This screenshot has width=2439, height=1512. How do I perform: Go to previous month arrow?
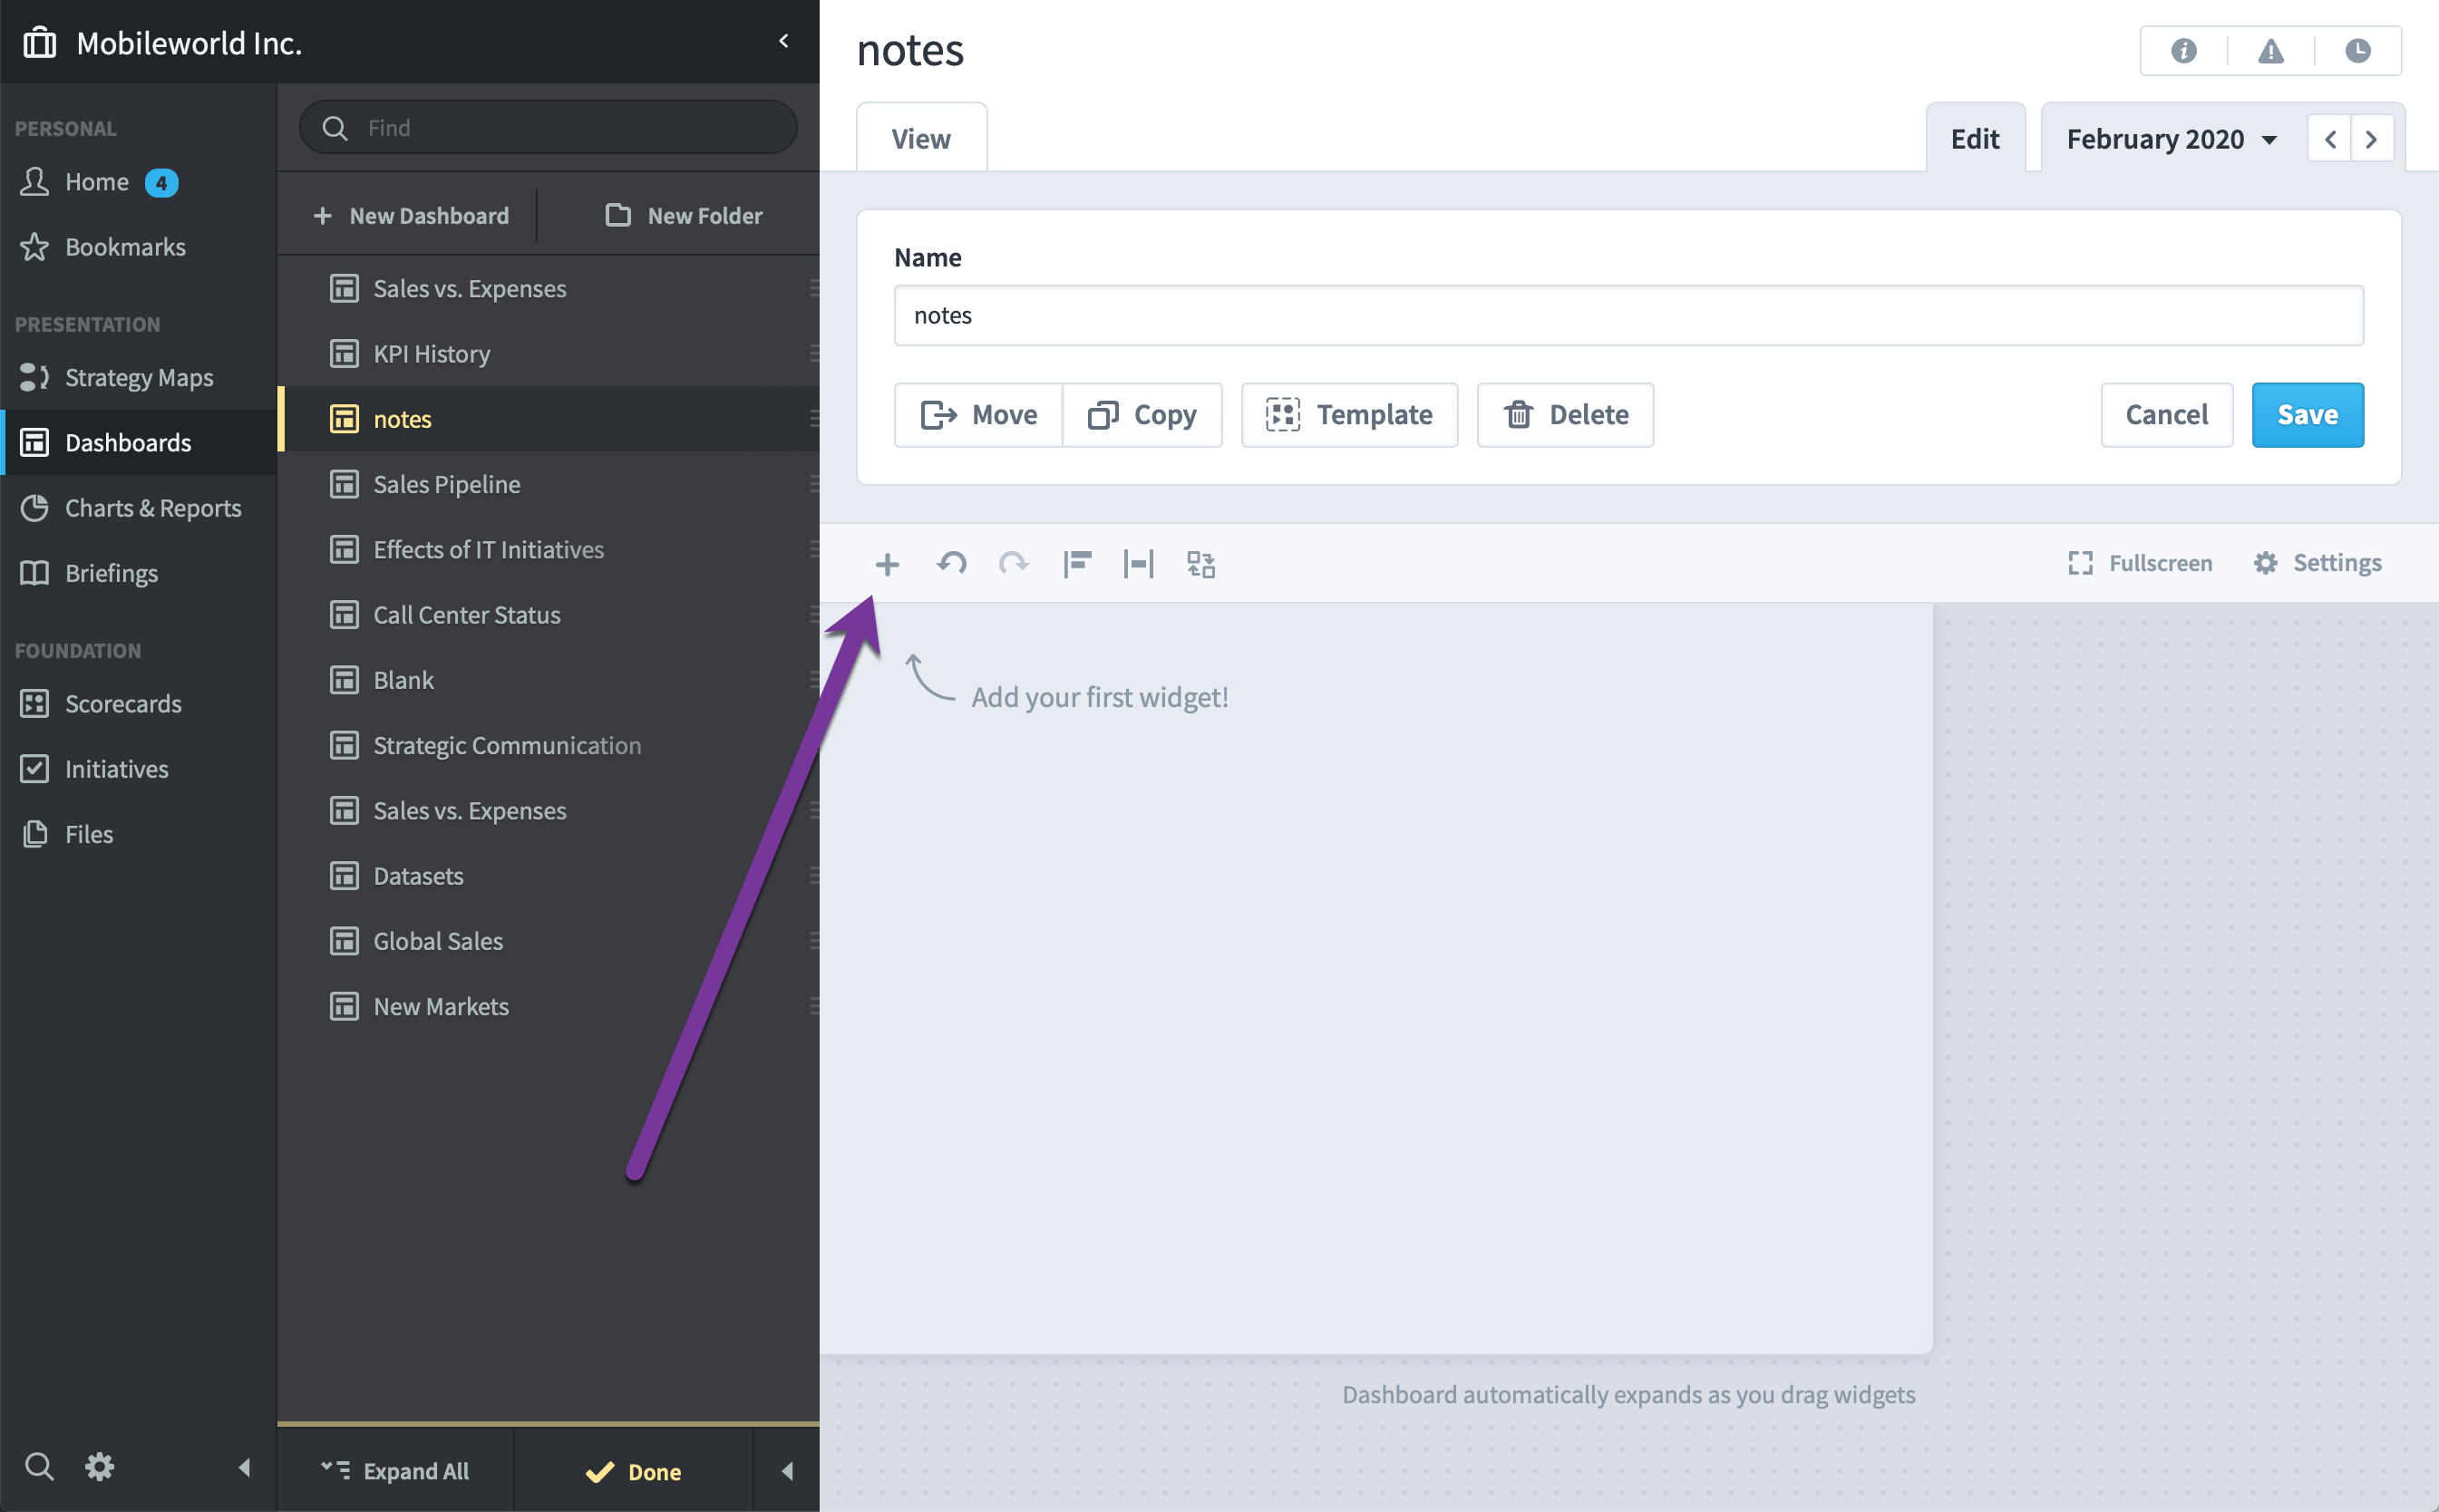(x=2330, y=139)
